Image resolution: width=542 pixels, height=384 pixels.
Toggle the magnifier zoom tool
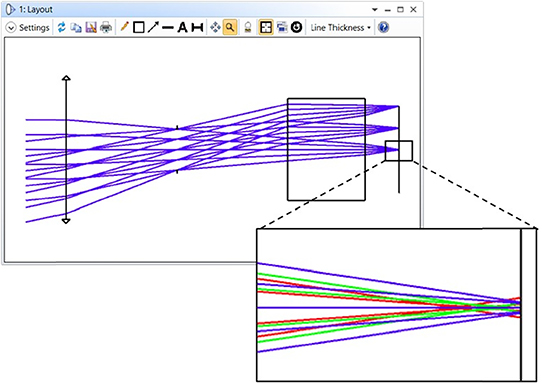coord(230,27)
